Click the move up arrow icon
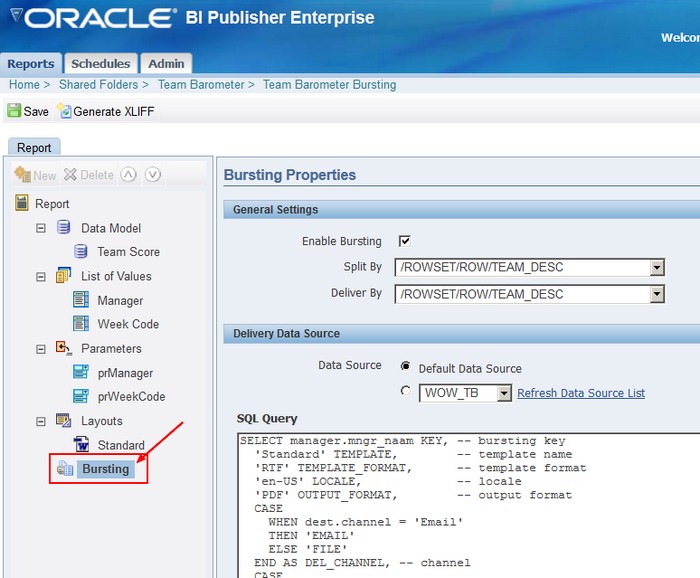Screen dimensions: 700x578 [x=128, y=174]
